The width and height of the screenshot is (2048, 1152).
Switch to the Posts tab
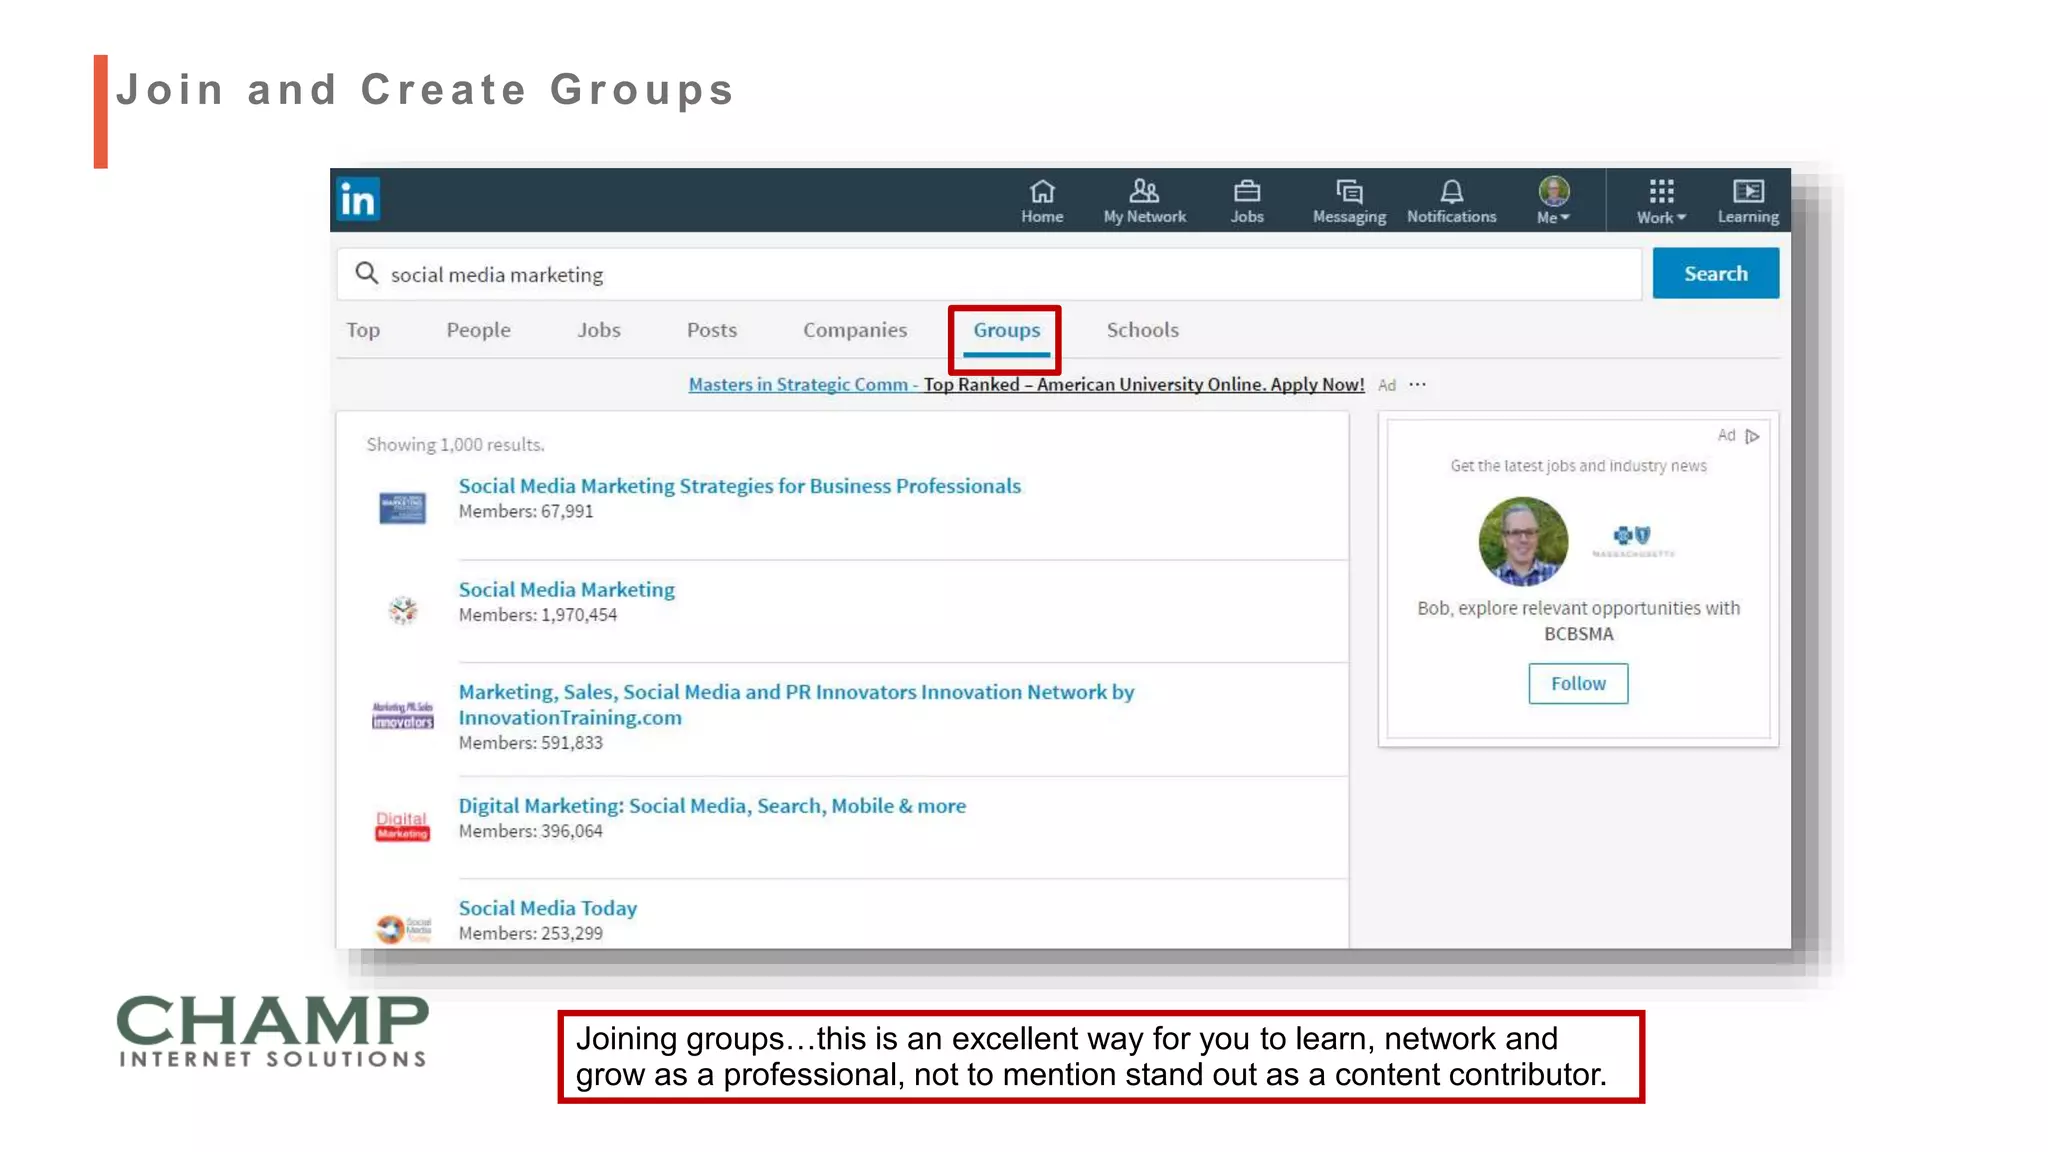click(x=711, y=330)
